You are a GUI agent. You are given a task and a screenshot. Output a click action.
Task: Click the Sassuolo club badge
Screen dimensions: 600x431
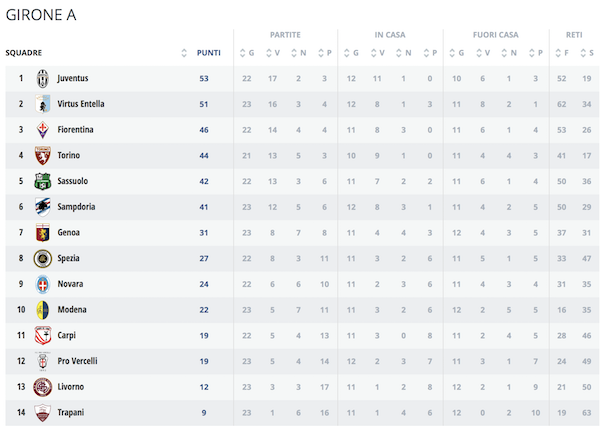point(42,181)
